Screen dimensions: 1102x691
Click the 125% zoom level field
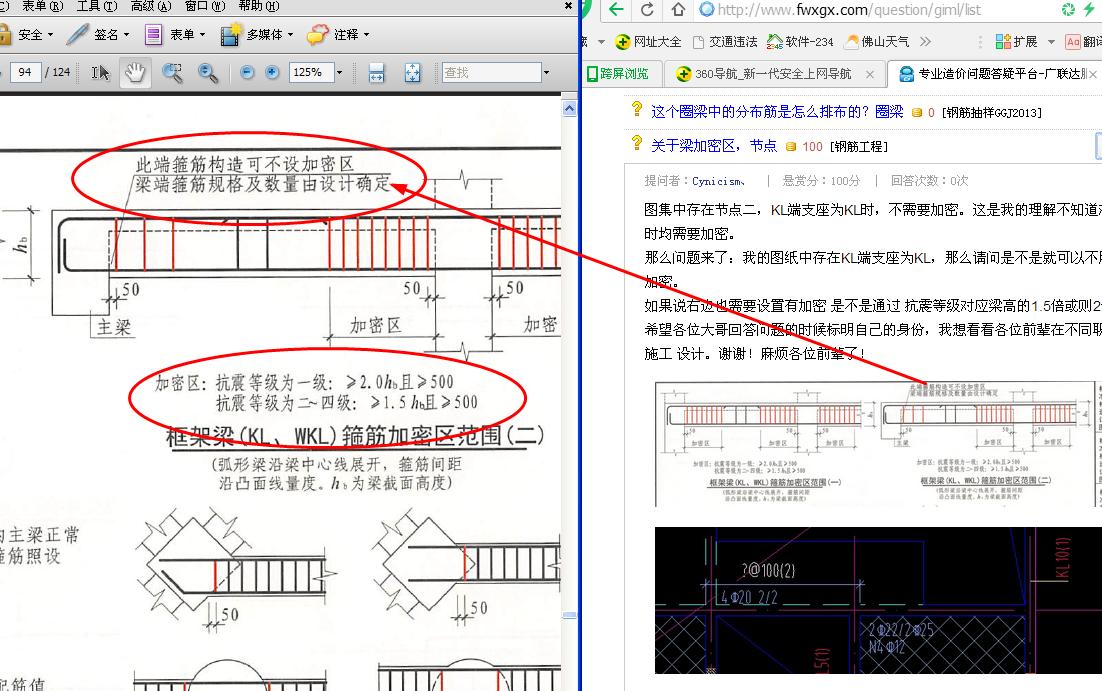[311, 72]
